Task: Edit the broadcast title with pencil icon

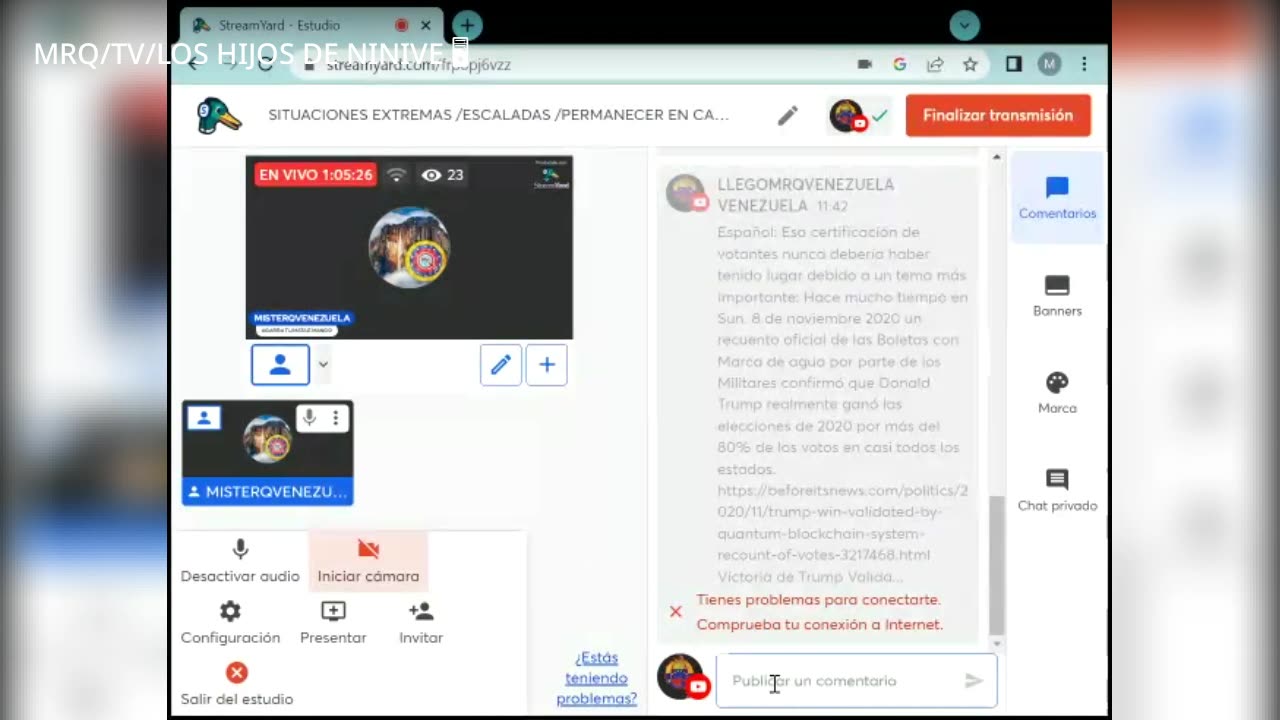Action: pos(787,115)
